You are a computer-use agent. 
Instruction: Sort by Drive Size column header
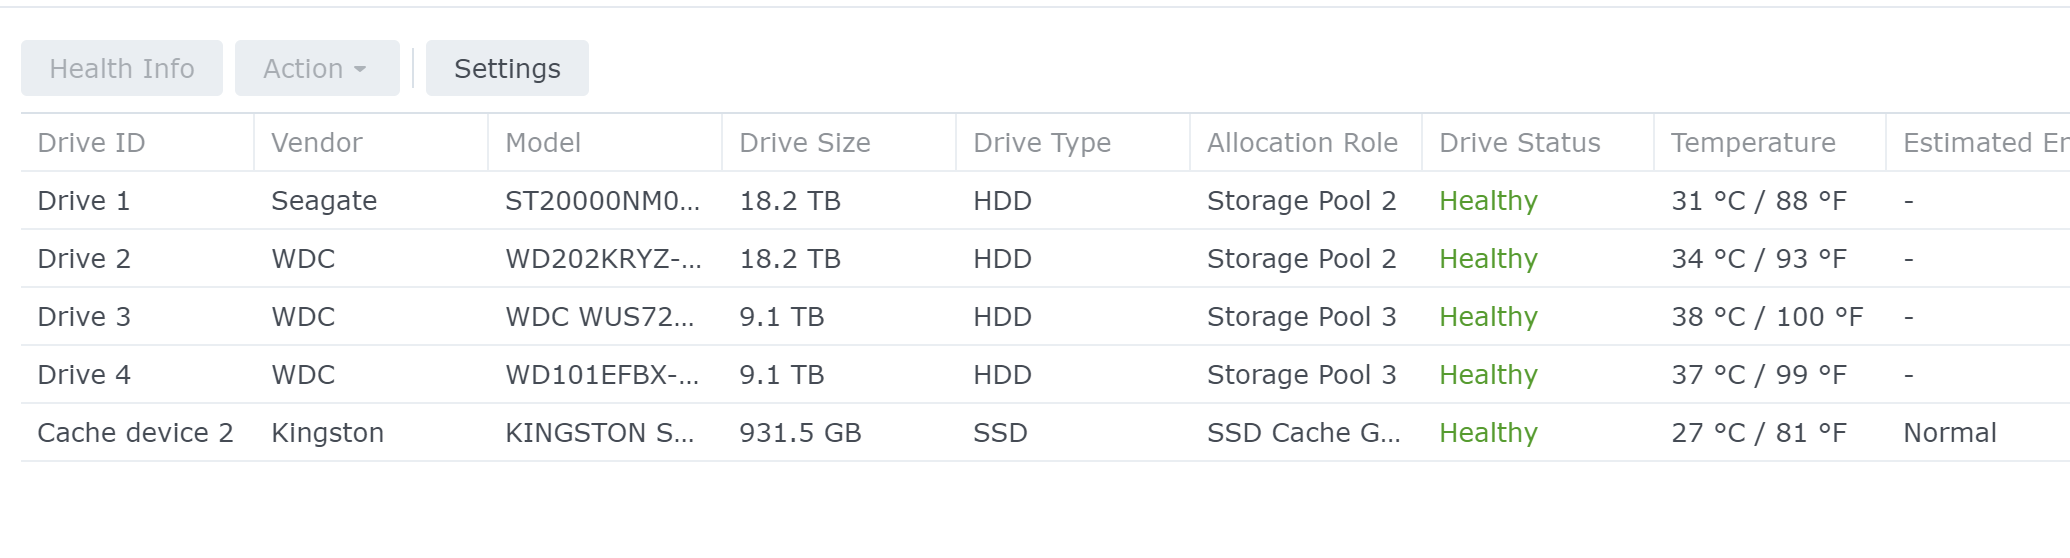point(805,143)
